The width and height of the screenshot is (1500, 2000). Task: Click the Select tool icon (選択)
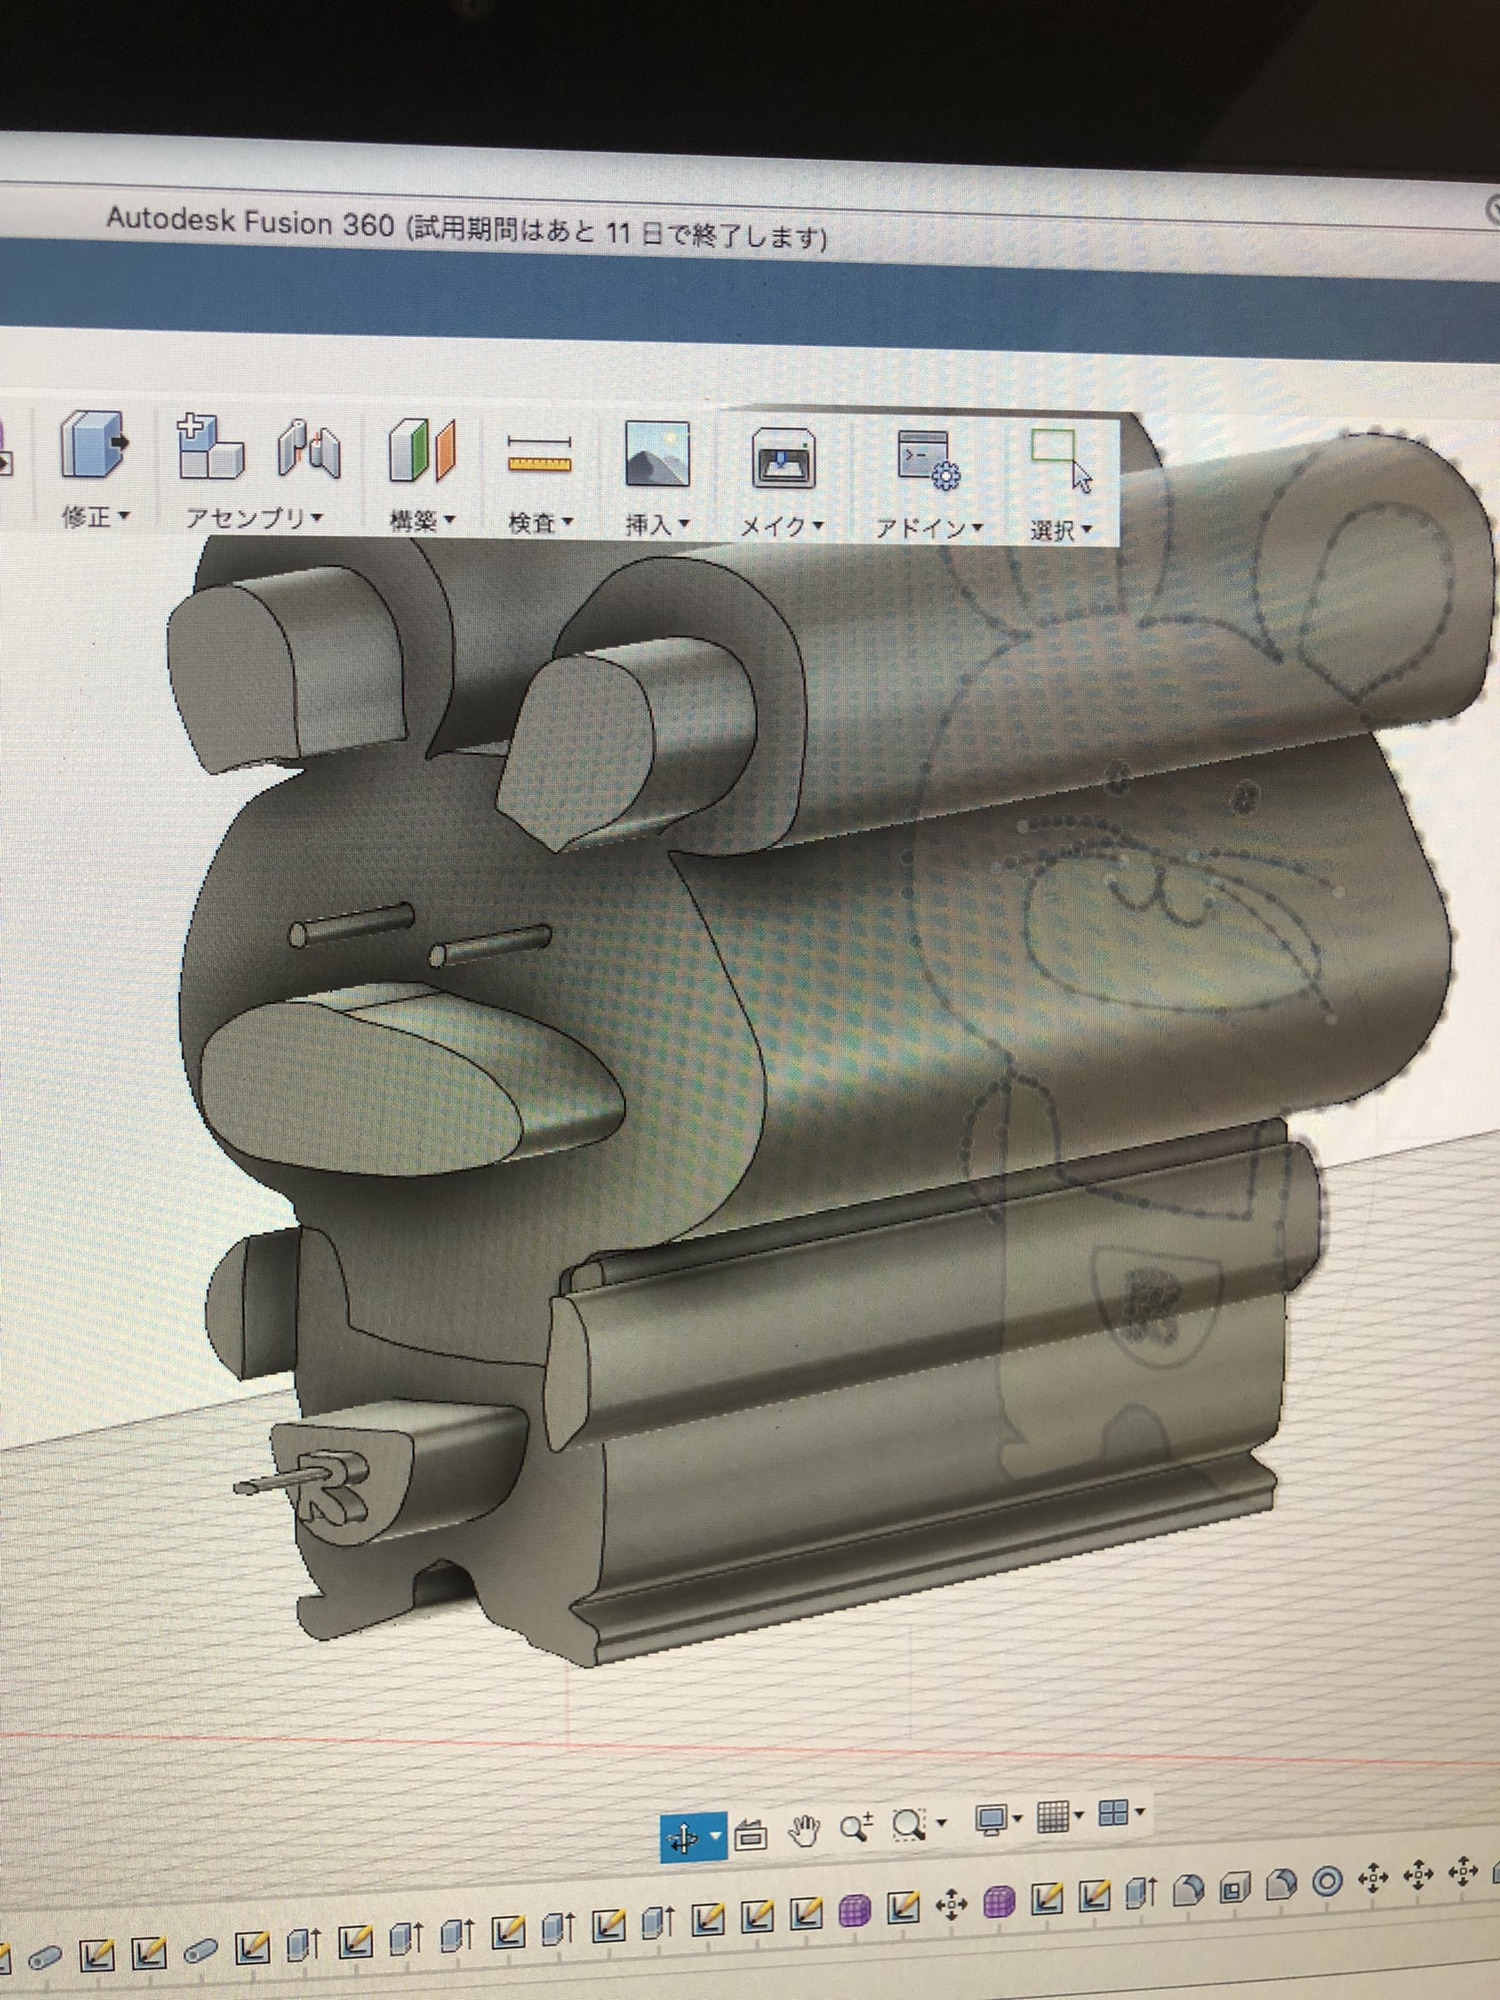point(1062,460)
